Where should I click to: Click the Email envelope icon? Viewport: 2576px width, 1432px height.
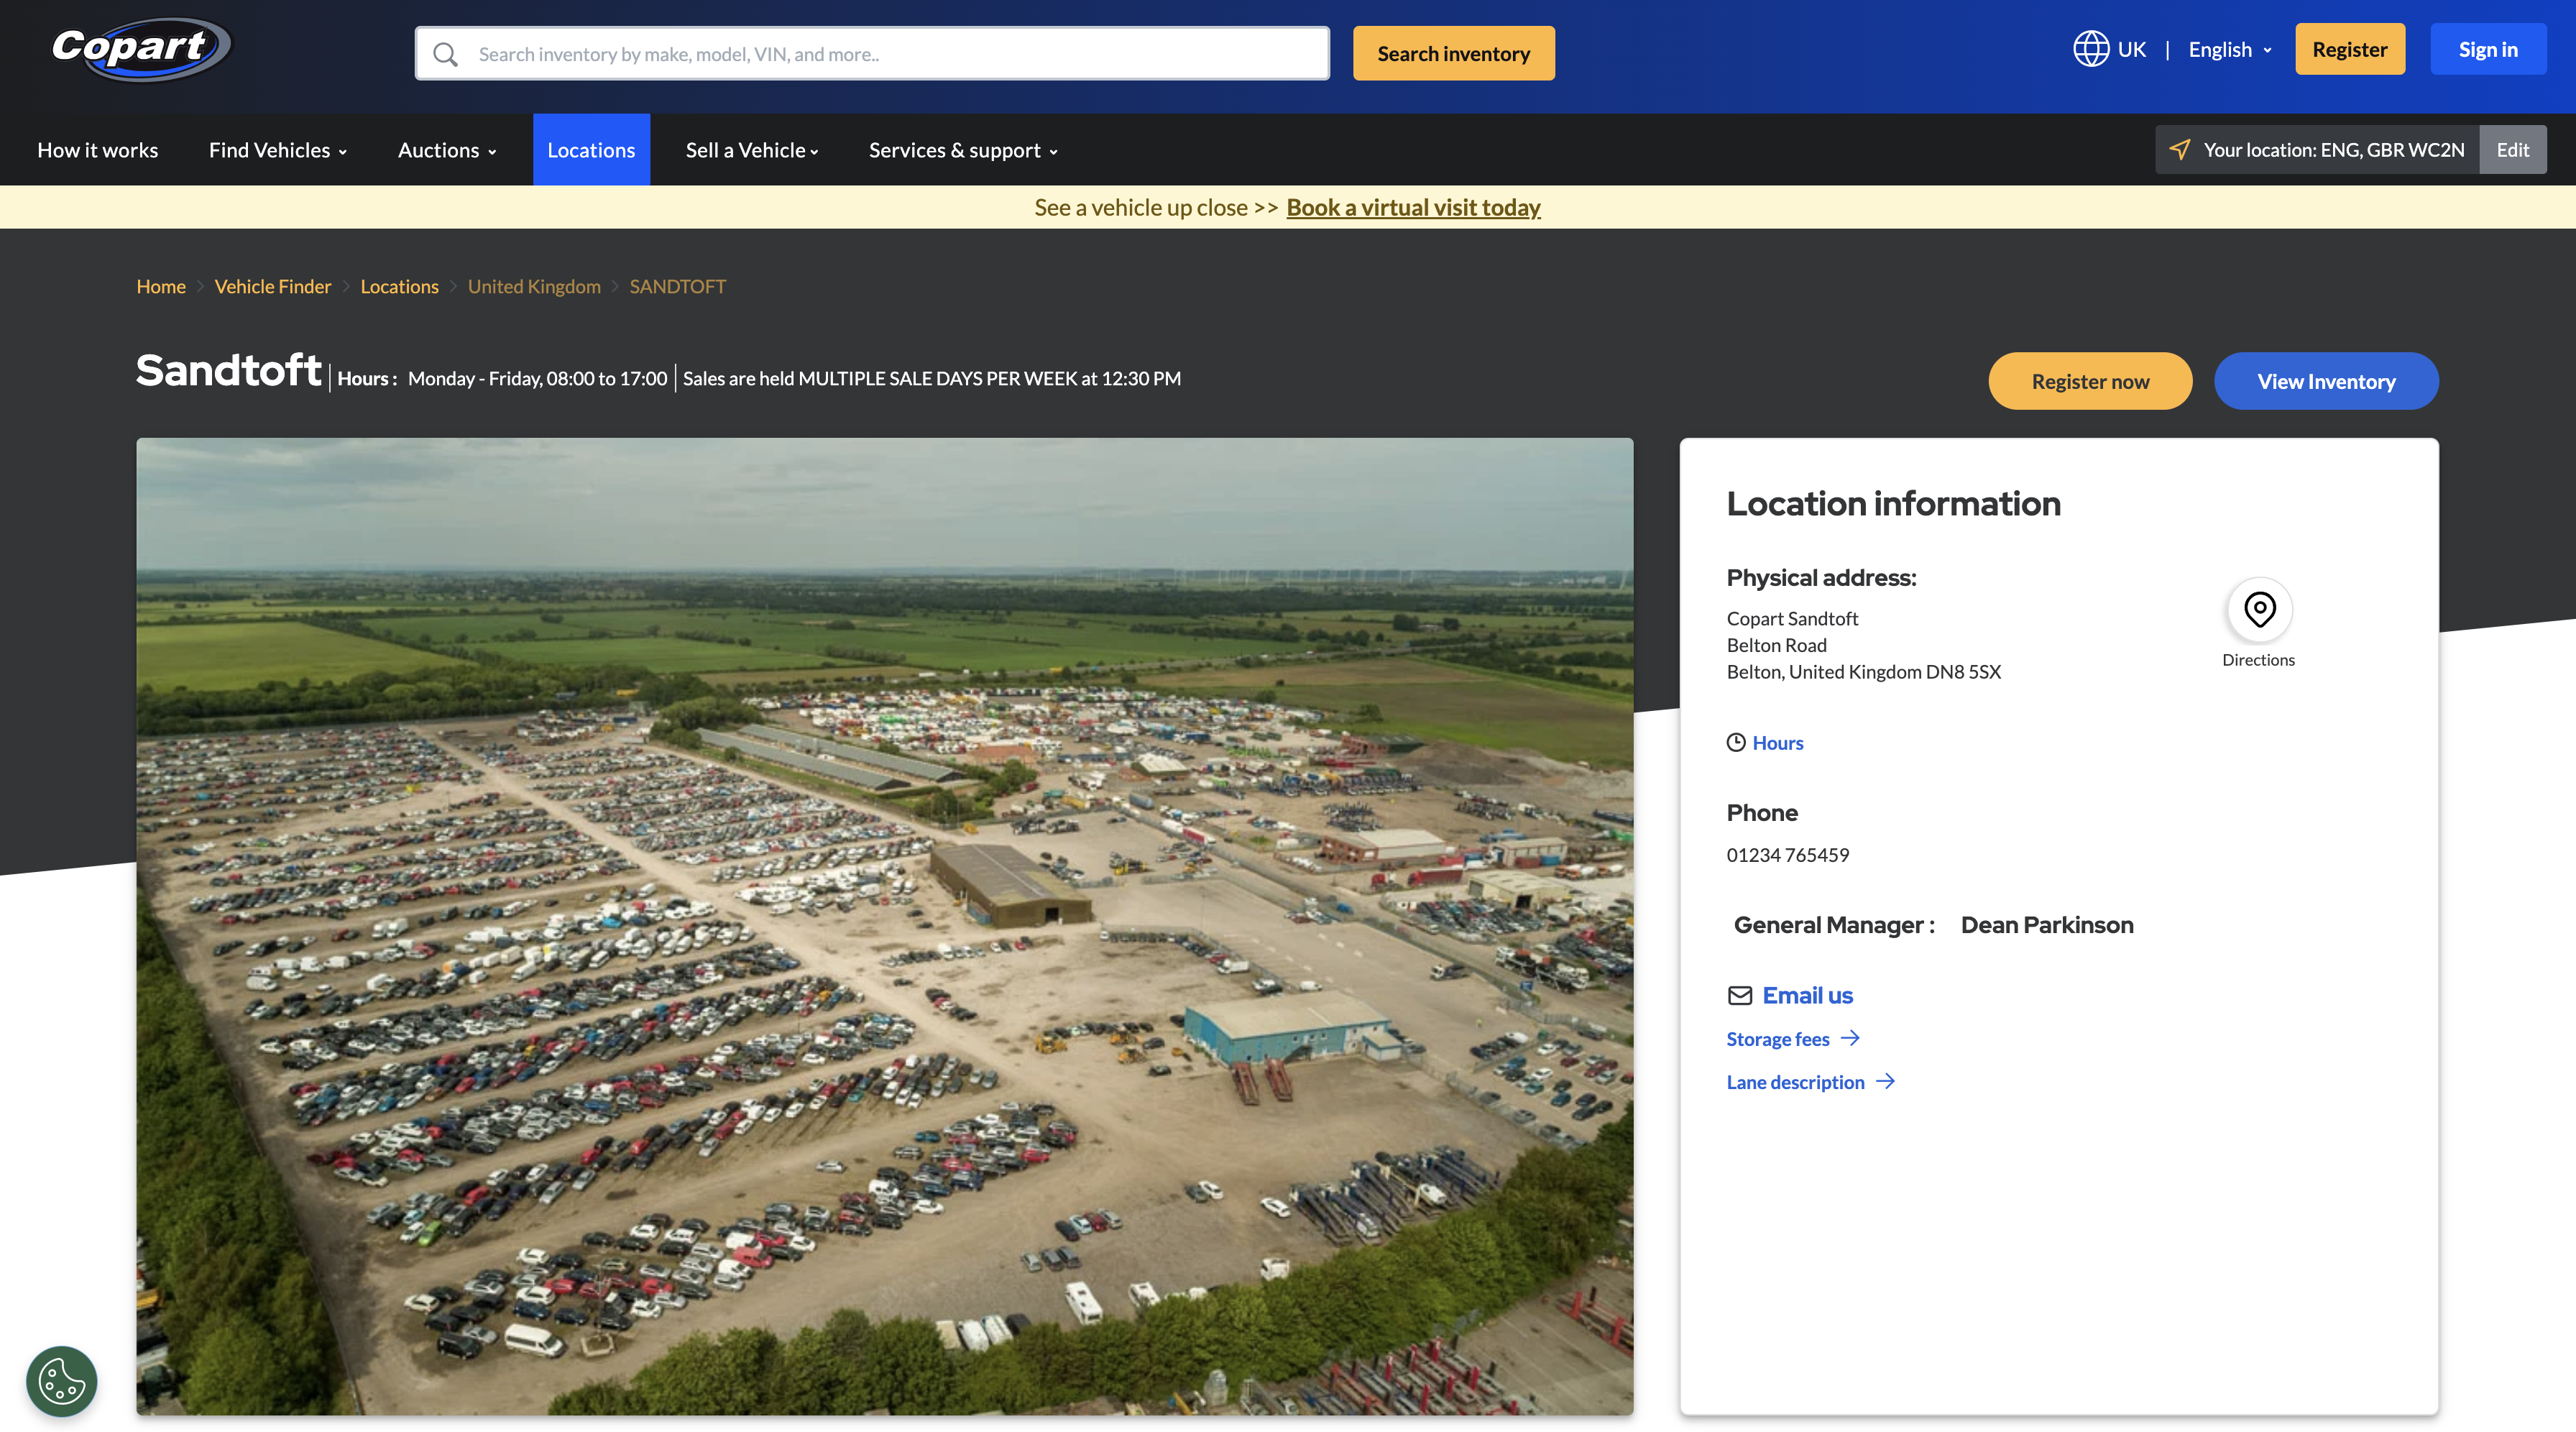coord(1740,995)
